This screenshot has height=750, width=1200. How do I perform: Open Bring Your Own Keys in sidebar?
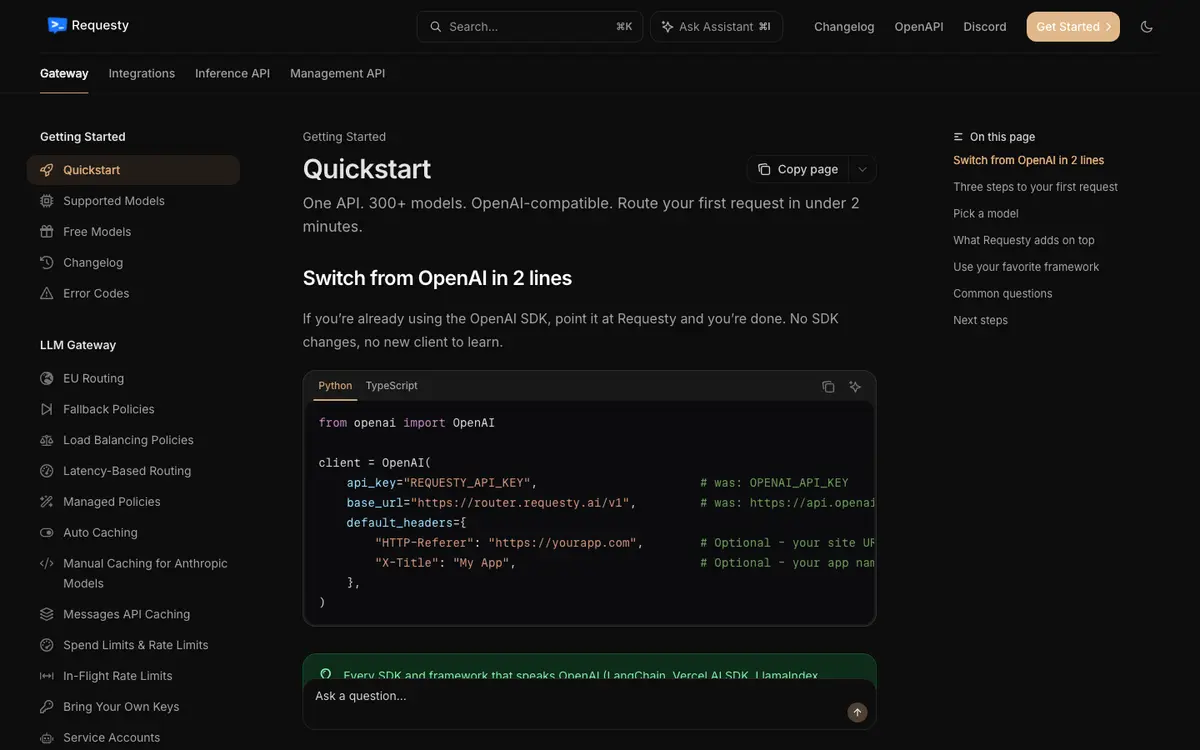133,707
